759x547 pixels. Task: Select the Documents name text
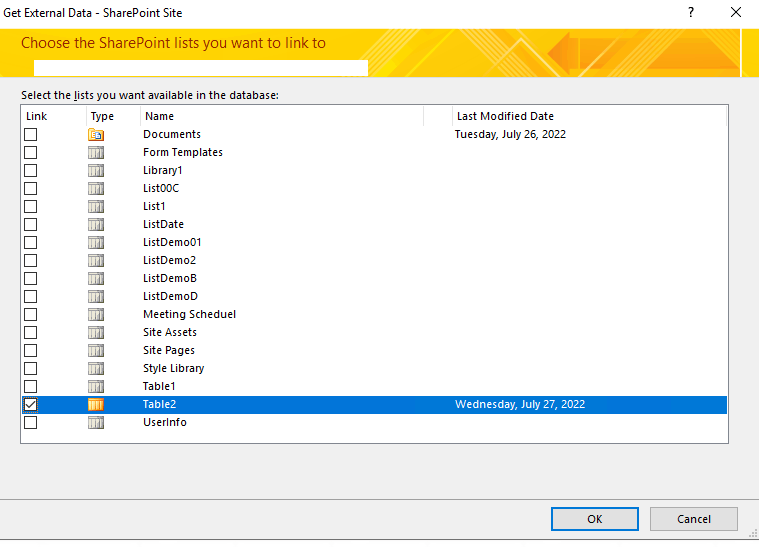coord(172,135)
